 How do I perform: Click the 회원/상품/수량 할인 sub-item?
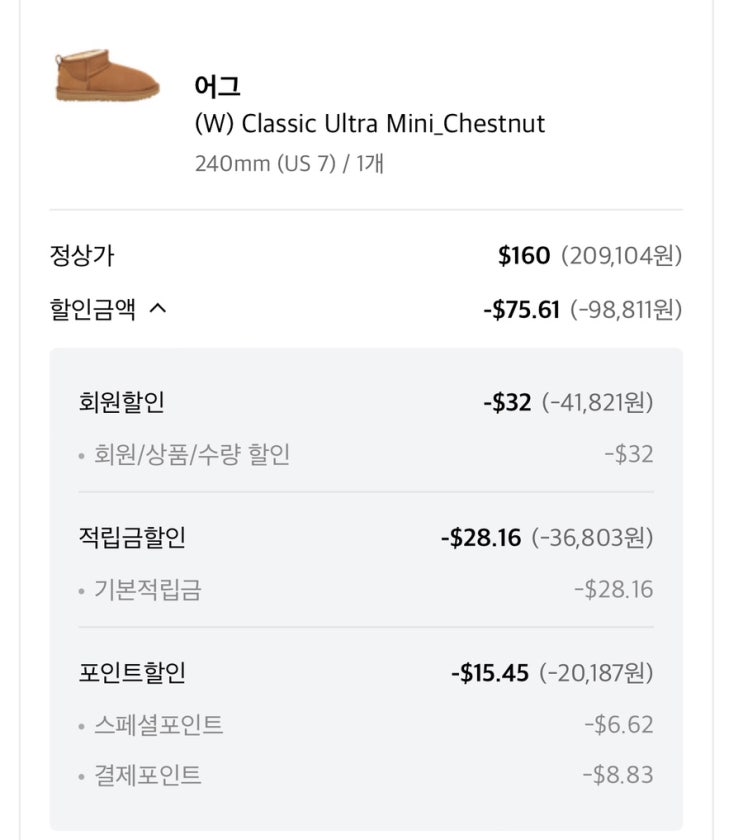191,455
